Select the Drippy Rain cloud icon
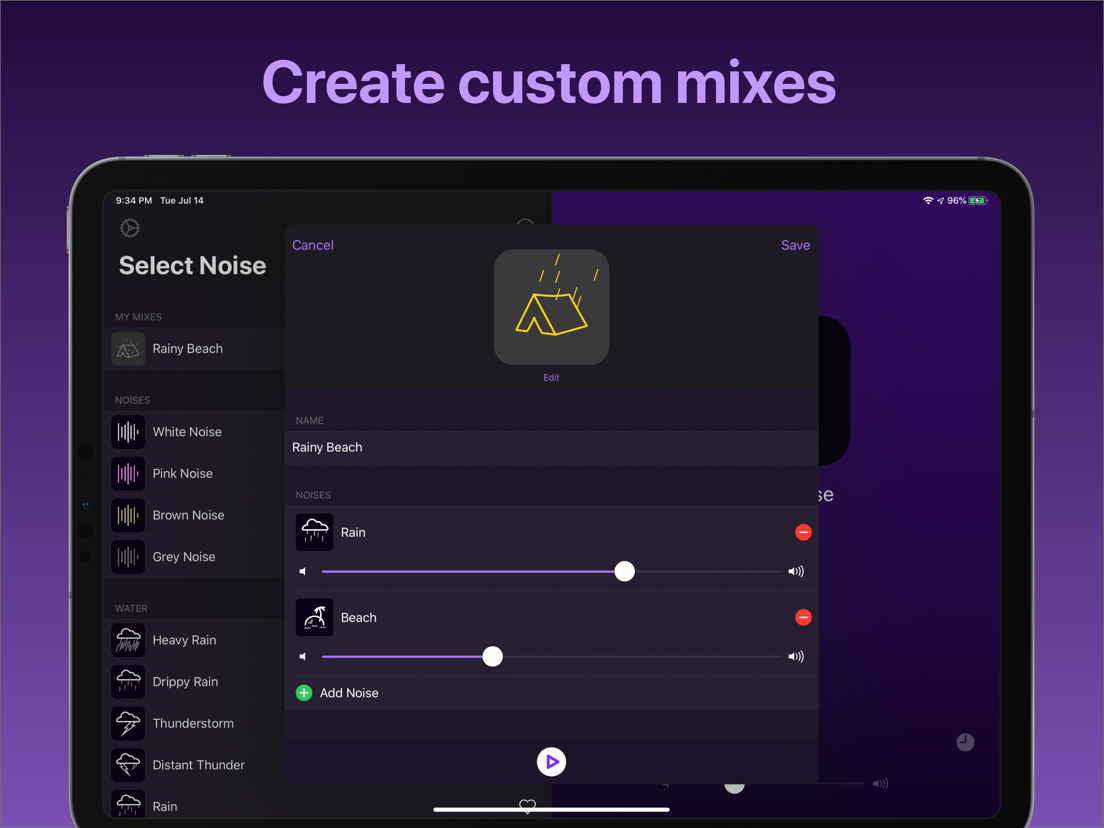Viewport: 1104px width, 828px height. pos(128,682)
